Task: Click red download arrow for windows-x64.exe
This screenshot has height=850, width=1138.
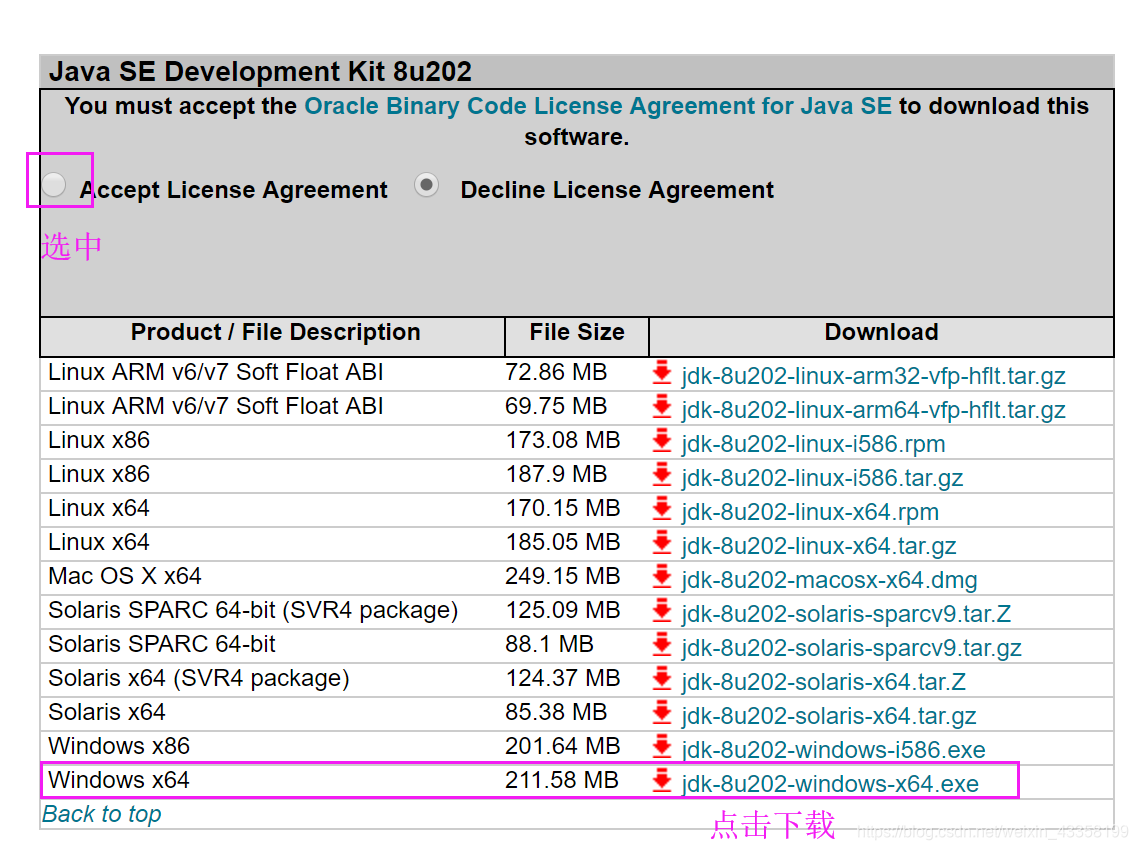Action: click(x=662, y=781)
